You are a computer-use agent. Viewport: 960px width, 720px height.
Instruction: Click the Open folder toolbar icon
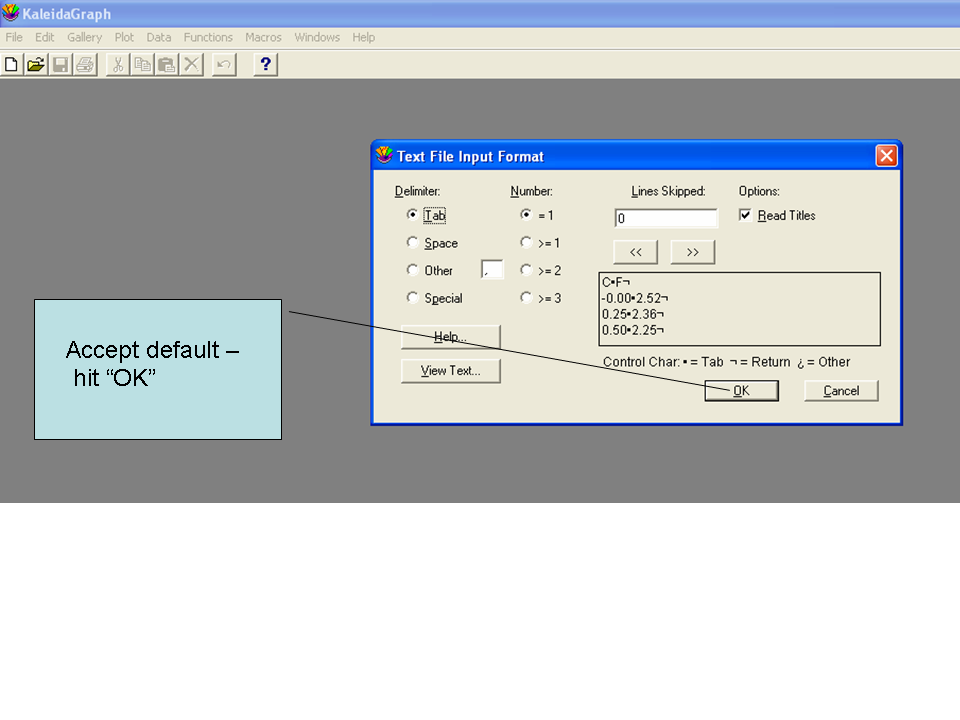(36, 64)
